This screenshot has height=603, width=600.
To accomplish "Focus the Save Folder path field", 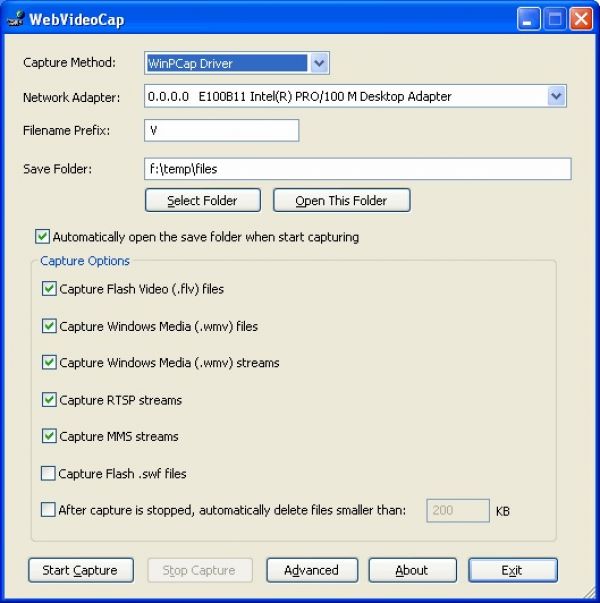I will tap(358, 169).
